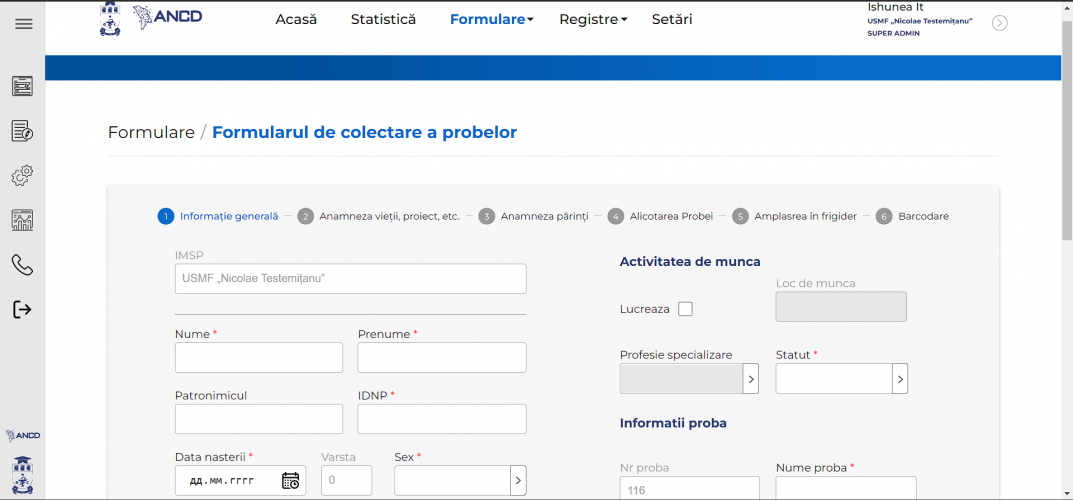
Task: Expand the Sex dropdown arrow
Action: pos(518,480)
